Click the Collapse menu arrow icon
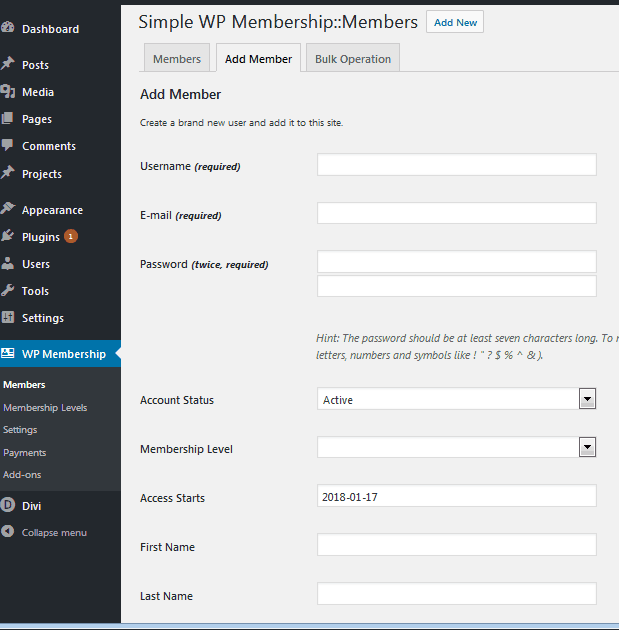This screenshot has height=630, width=619. pyautogui.click(x=8, y=531)
